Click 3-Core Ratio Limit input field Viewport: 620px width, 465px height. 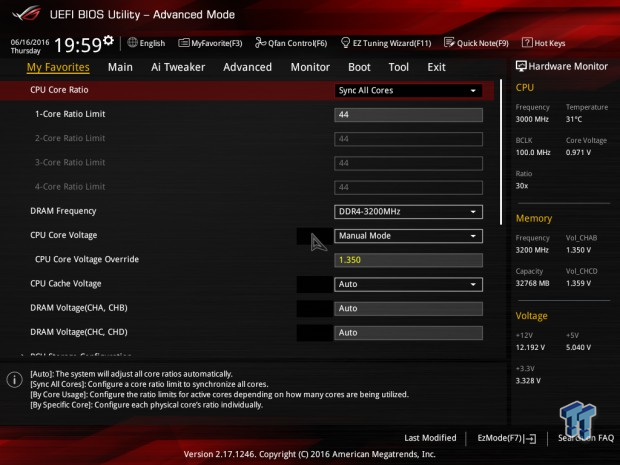[408, 163]
